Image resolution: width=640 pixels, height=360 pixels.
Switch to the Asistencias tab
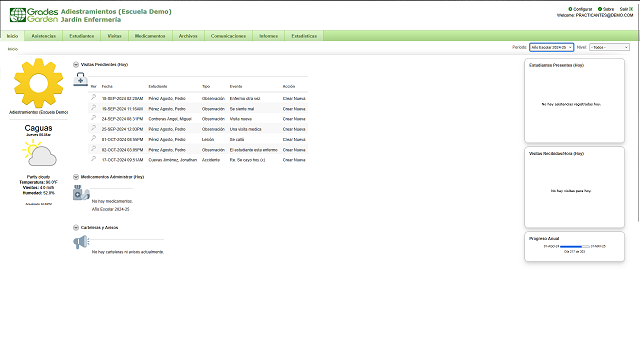tap(44, 36)
